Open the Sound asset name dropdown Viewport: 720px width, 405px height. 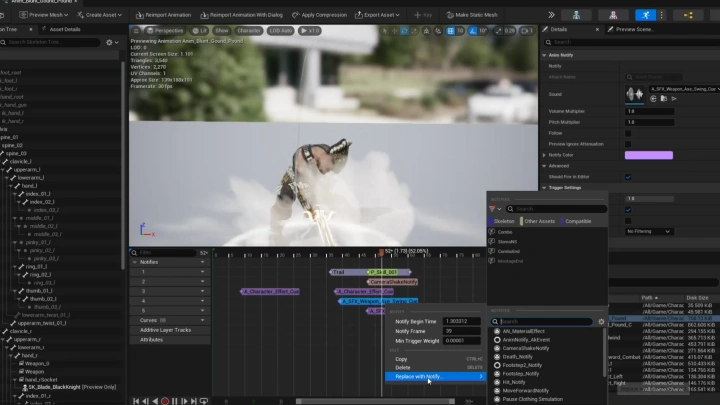pyautogui.click(x=684, y=89)
